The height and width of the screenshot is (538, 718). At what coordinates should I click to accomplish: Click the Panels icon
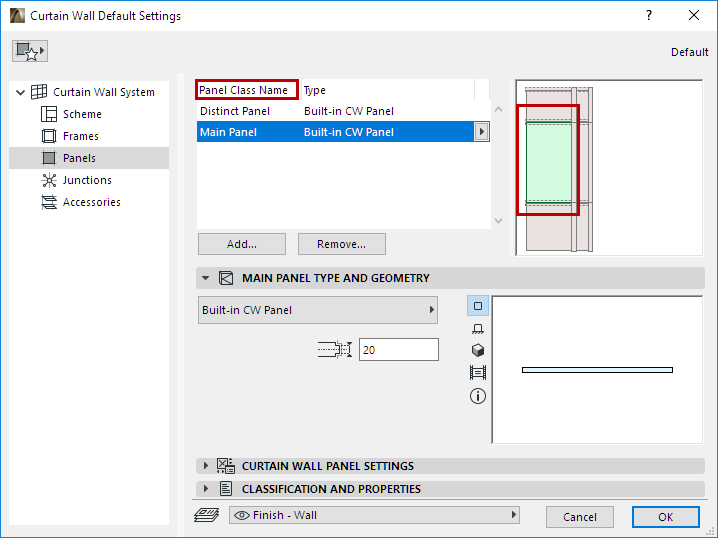[x=49, y=158]
